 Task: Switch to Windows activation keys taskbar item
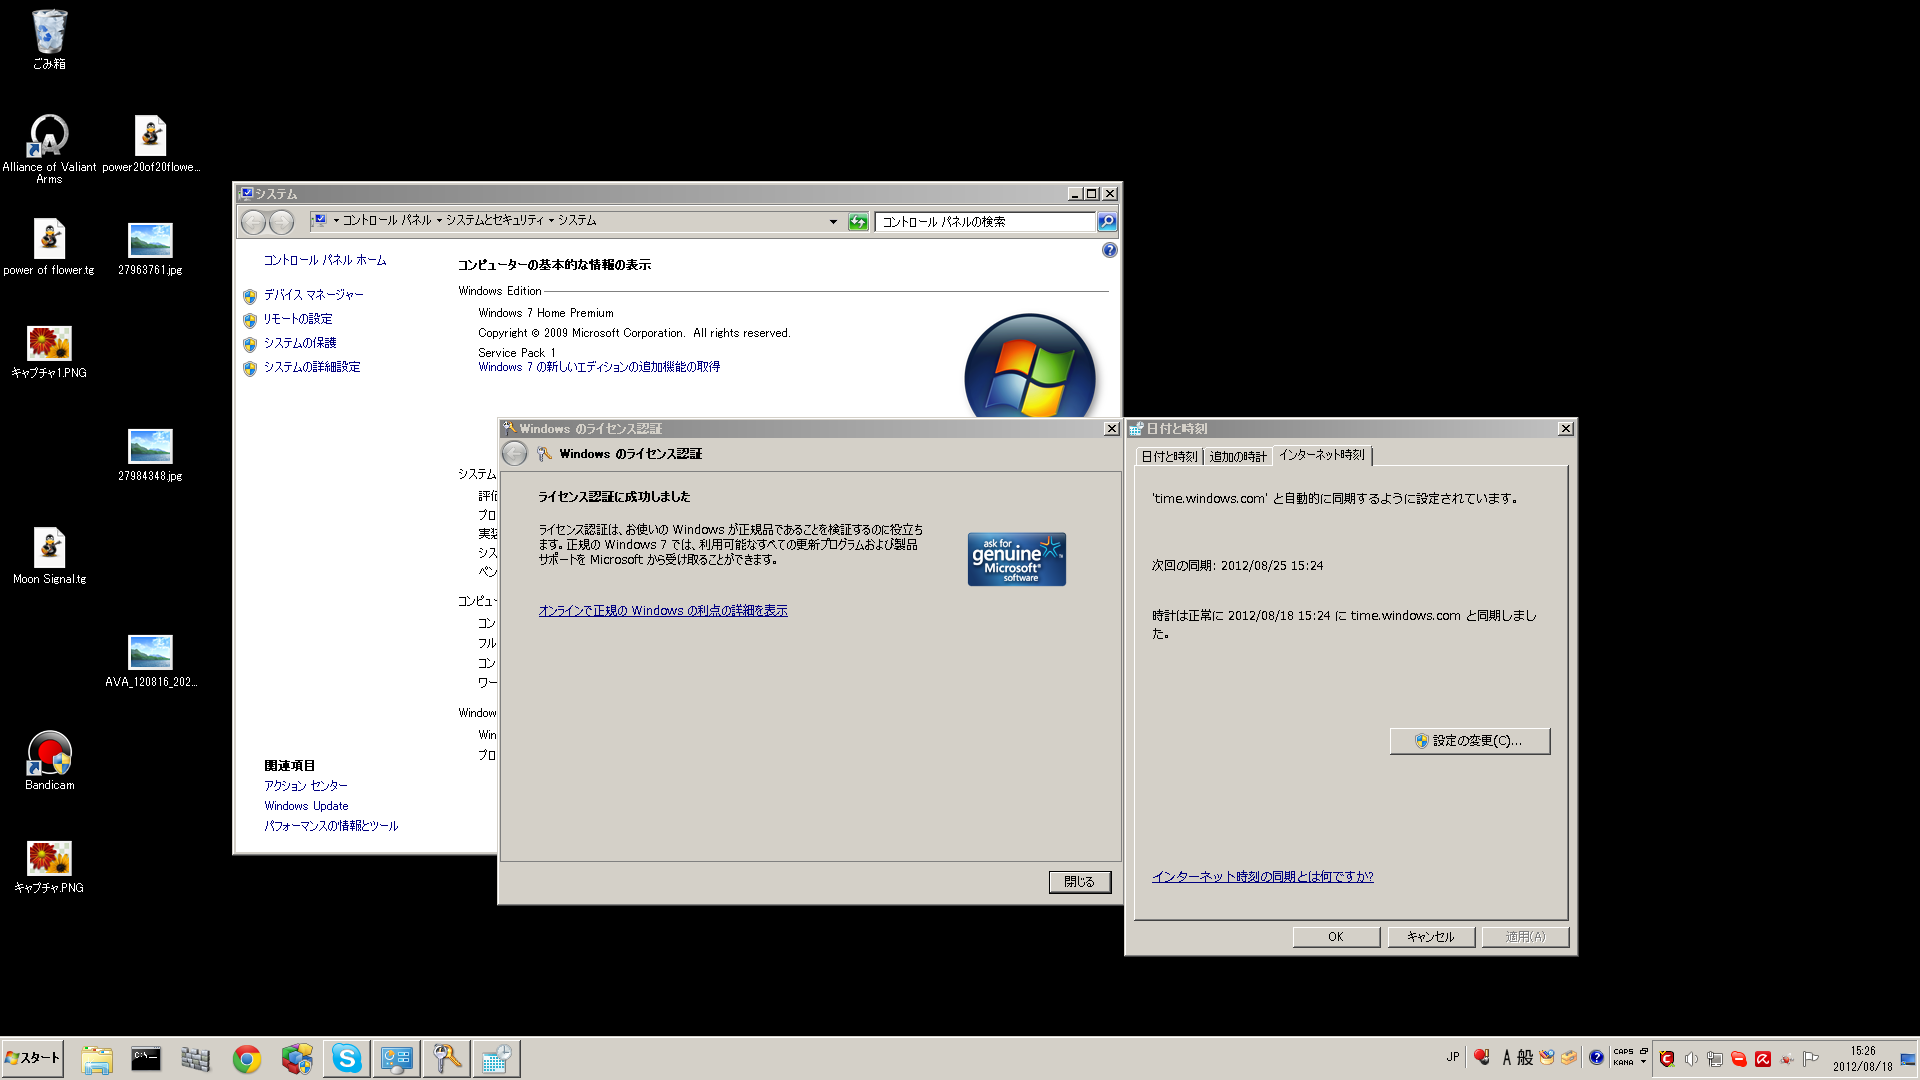click(446, 1059)
